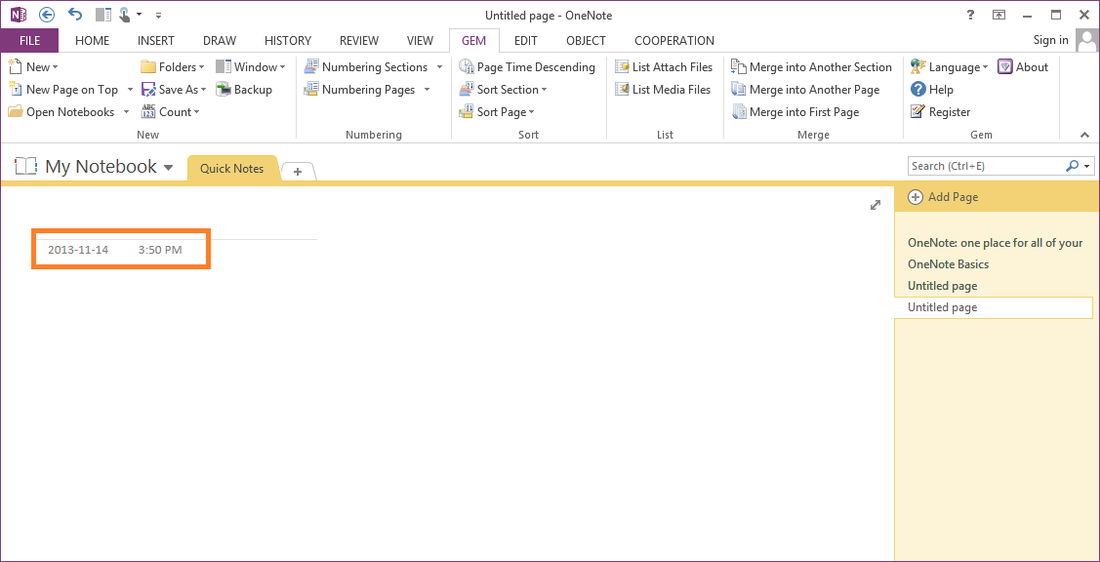The image size is (1100, 562).
Task: Open the Sort Section dropdown
Action: 503,90
